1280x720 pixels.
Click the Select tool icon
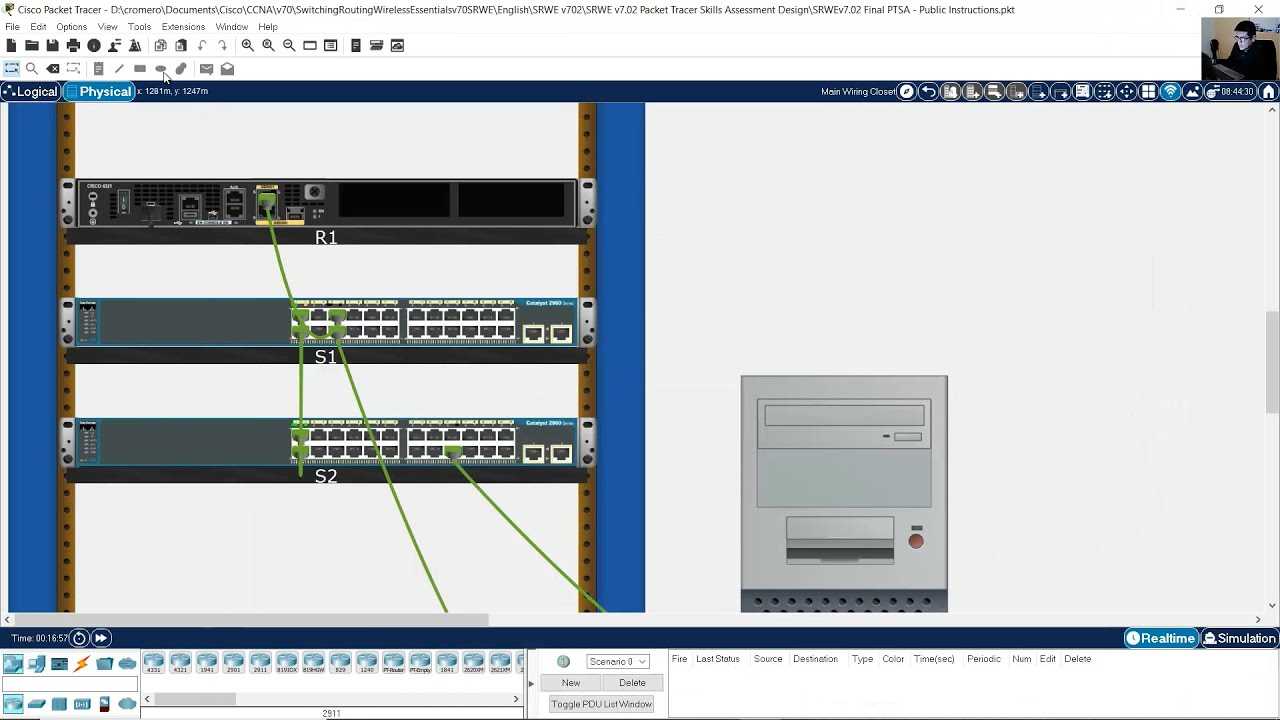click(x=11, y=69)
